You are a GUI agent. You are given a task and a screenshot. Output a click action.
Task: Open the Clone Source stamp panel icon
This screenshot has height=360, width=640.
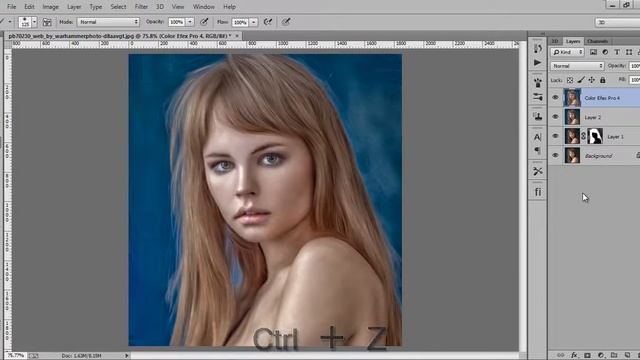(x=538, y=116)
